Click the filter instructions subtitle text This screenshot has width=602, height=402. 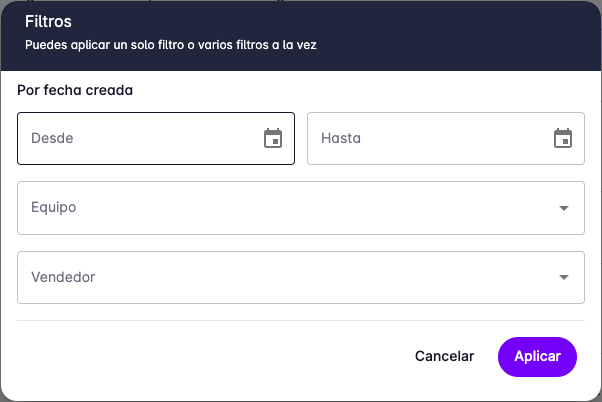click(x=171, y=46)
